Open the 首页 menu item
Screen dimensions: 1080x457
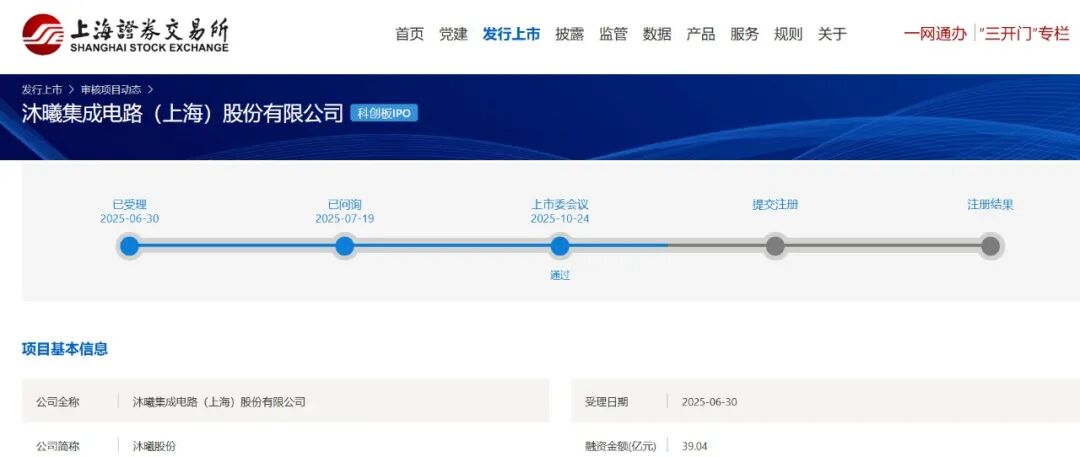click(x=409, y=34)
